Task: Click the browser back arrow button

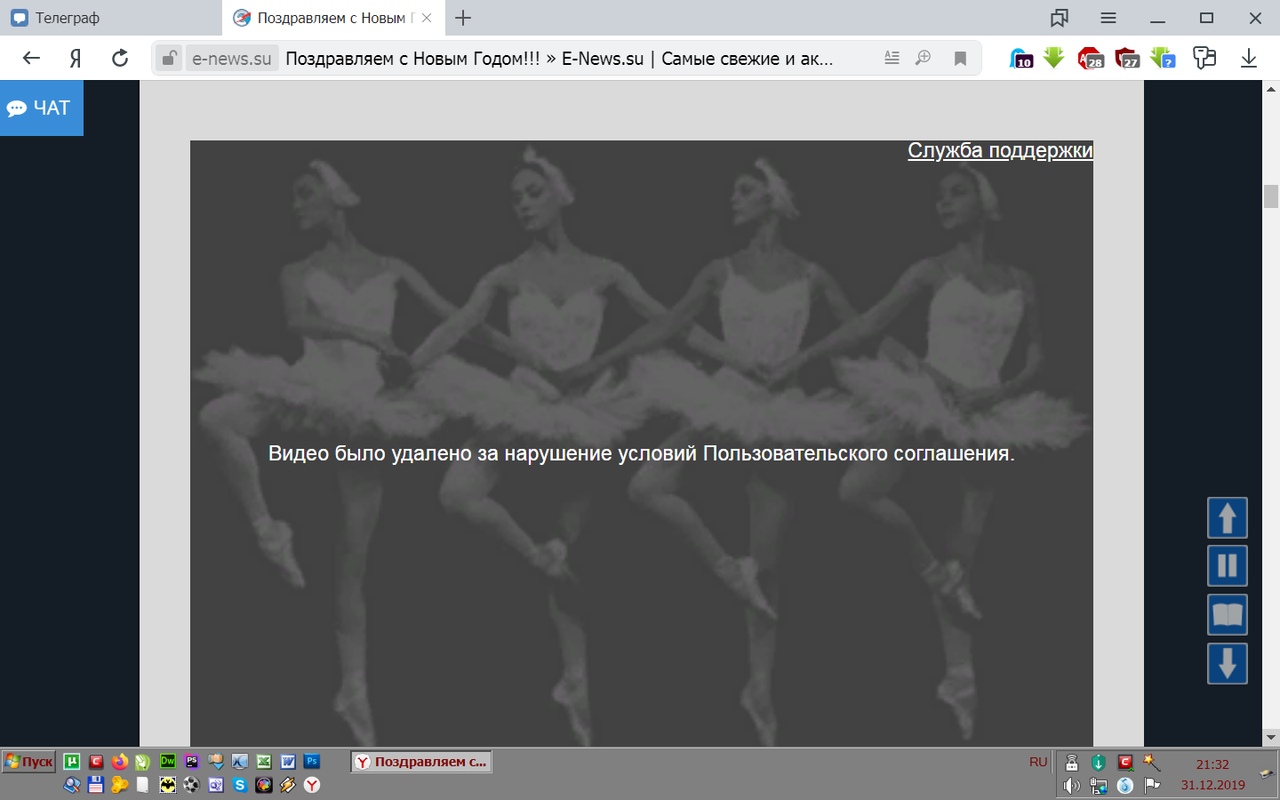Action: pyautogui.click(x=31, y=58)
